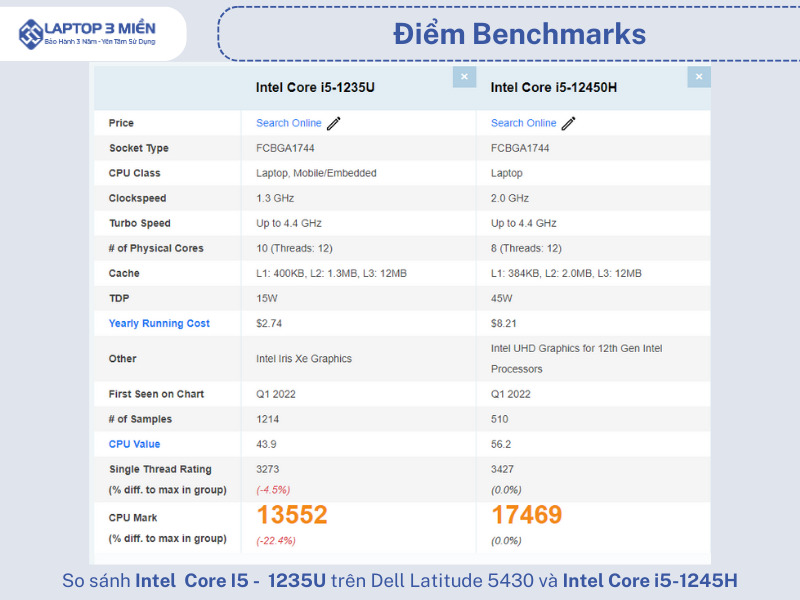
Task: Click the red -22.4% difference value
Action: (275, 540)
